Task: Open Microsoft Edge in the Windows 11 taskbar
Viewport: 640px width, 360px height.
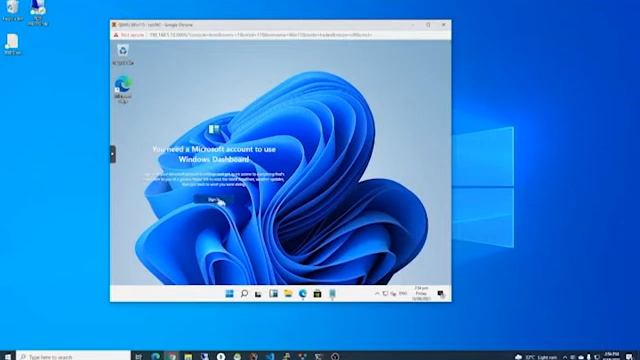Action: (302, 293)
